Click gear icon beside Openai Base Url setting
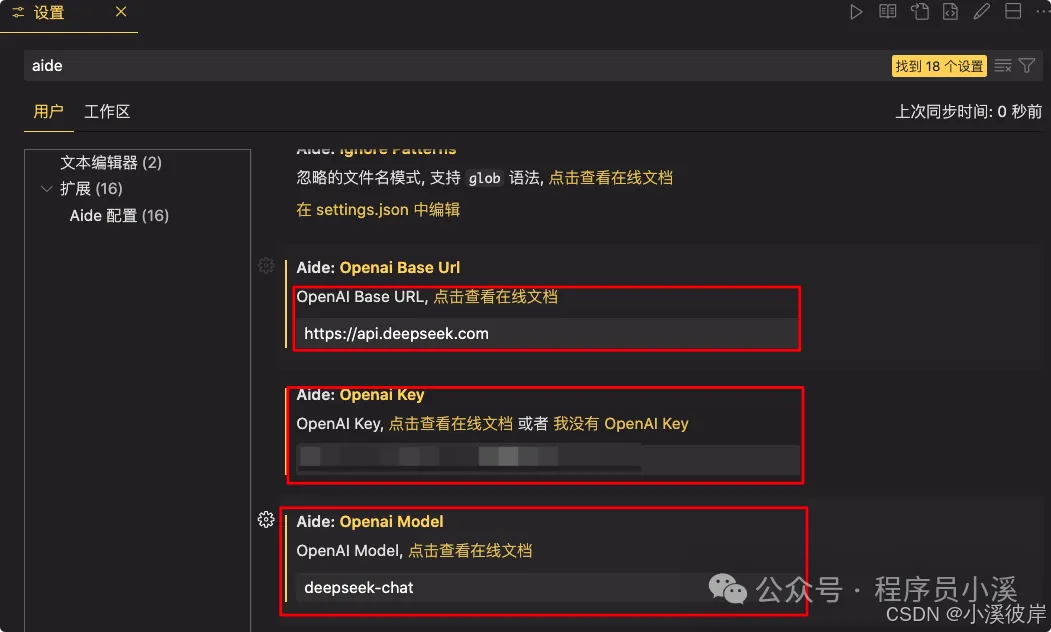The image size is (1051, 632). pos(266,265)
